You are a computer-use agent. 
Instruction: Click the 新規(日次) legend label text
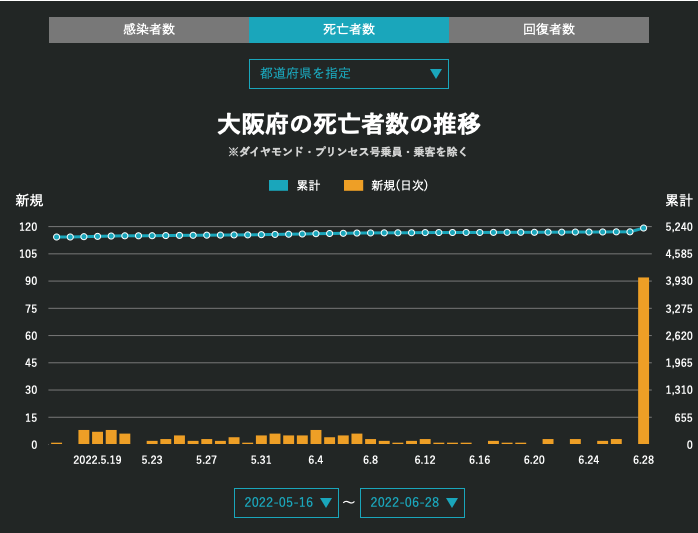[x=399, y=186]
